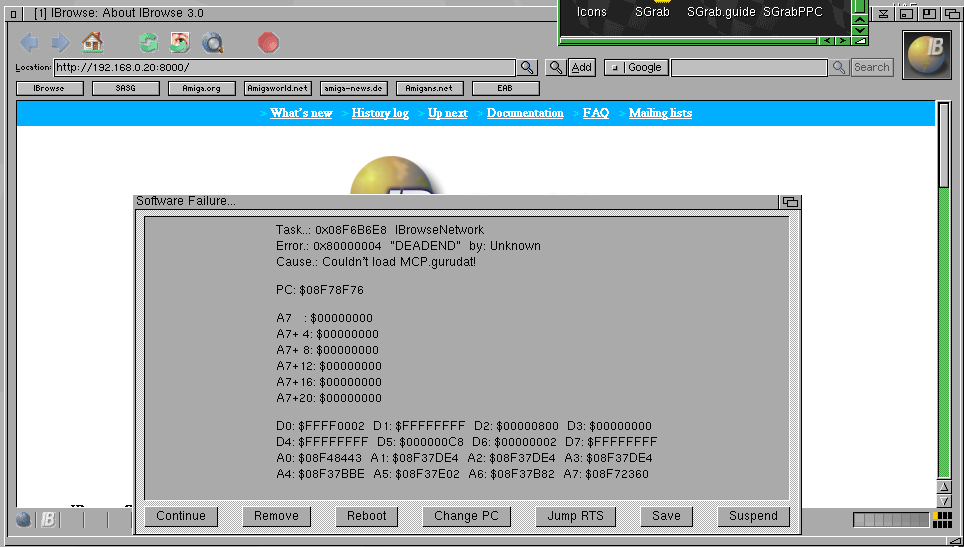
Task: Follow the Documentation link
Action: coord(525,113)
